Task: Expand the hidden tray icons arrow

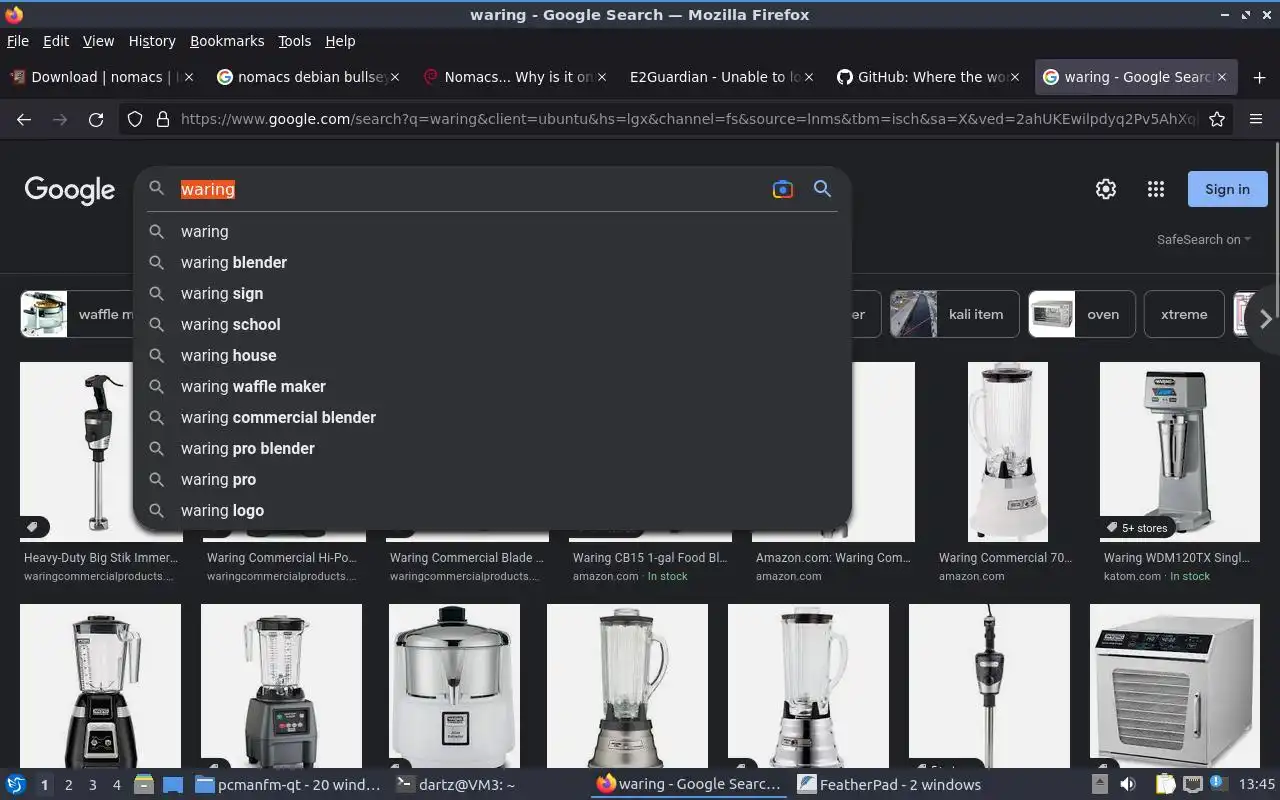Action: 1099,785
